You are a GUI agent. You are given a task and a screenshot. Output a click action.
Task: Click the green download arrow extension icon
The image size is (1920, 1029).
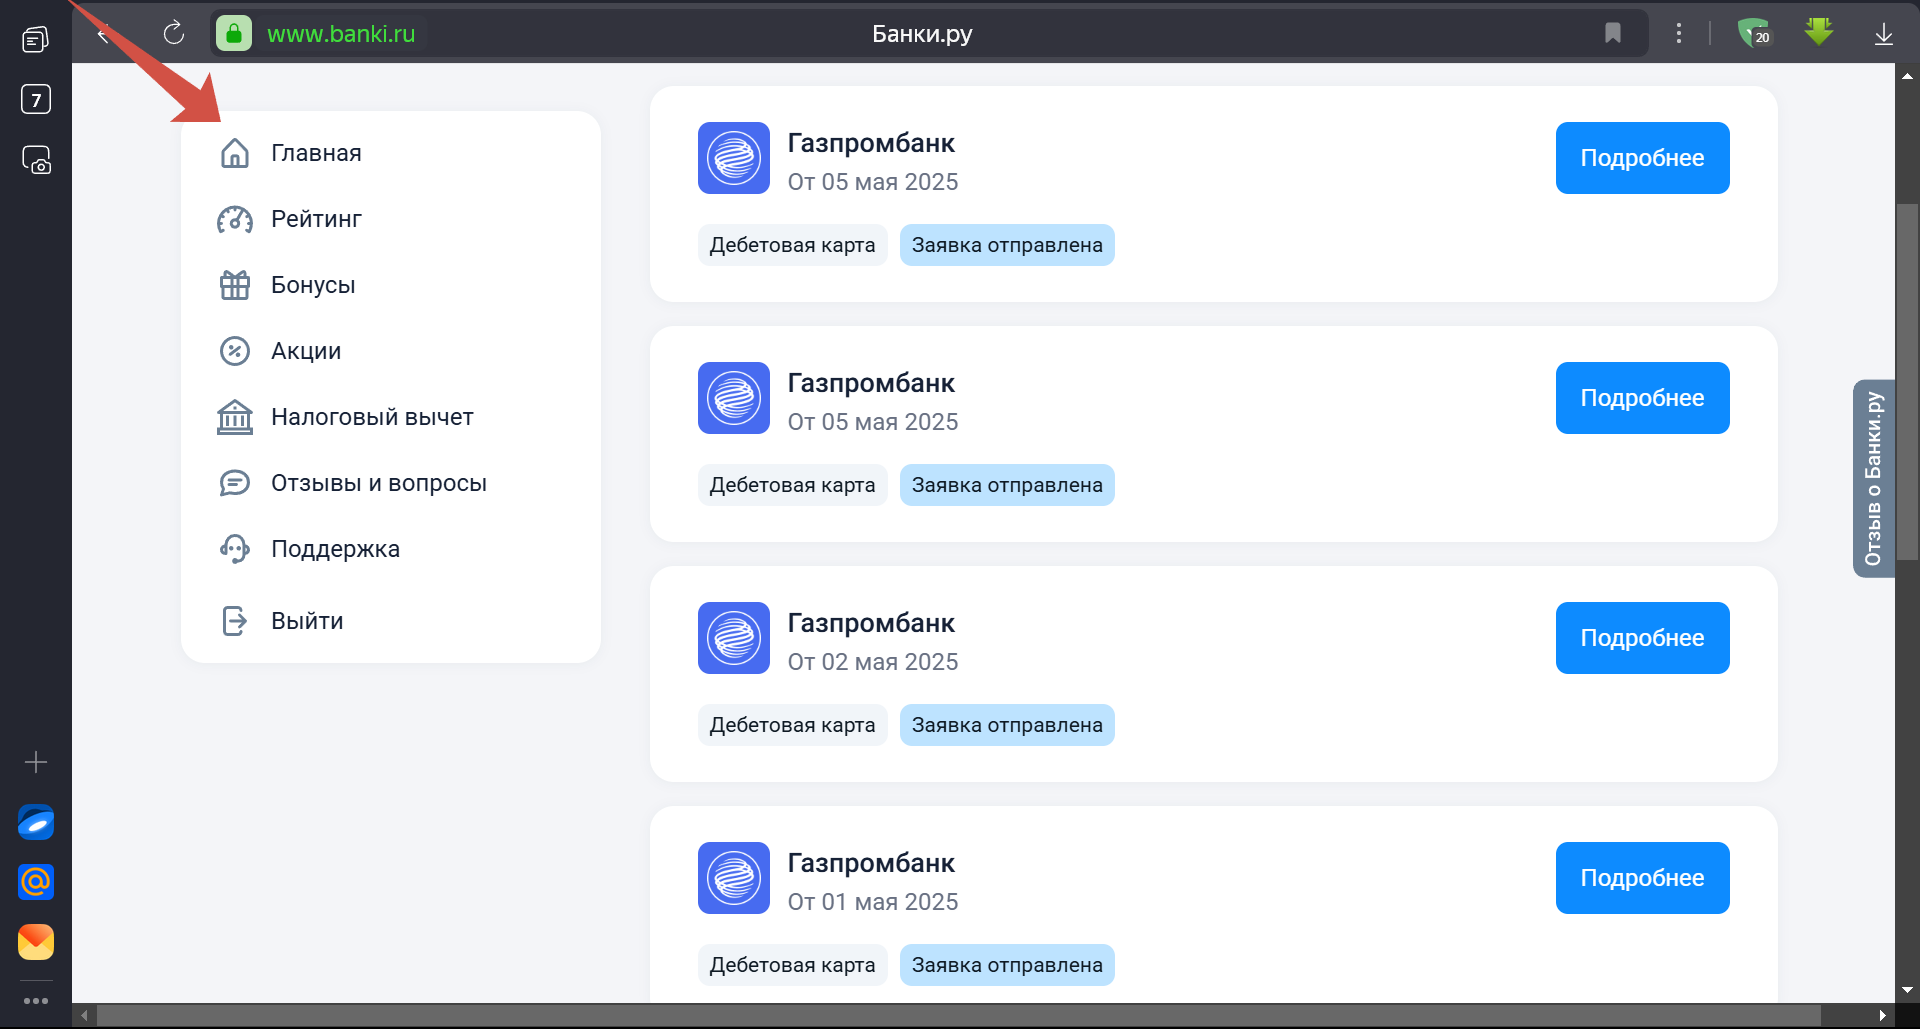(x=1819, y=31)
